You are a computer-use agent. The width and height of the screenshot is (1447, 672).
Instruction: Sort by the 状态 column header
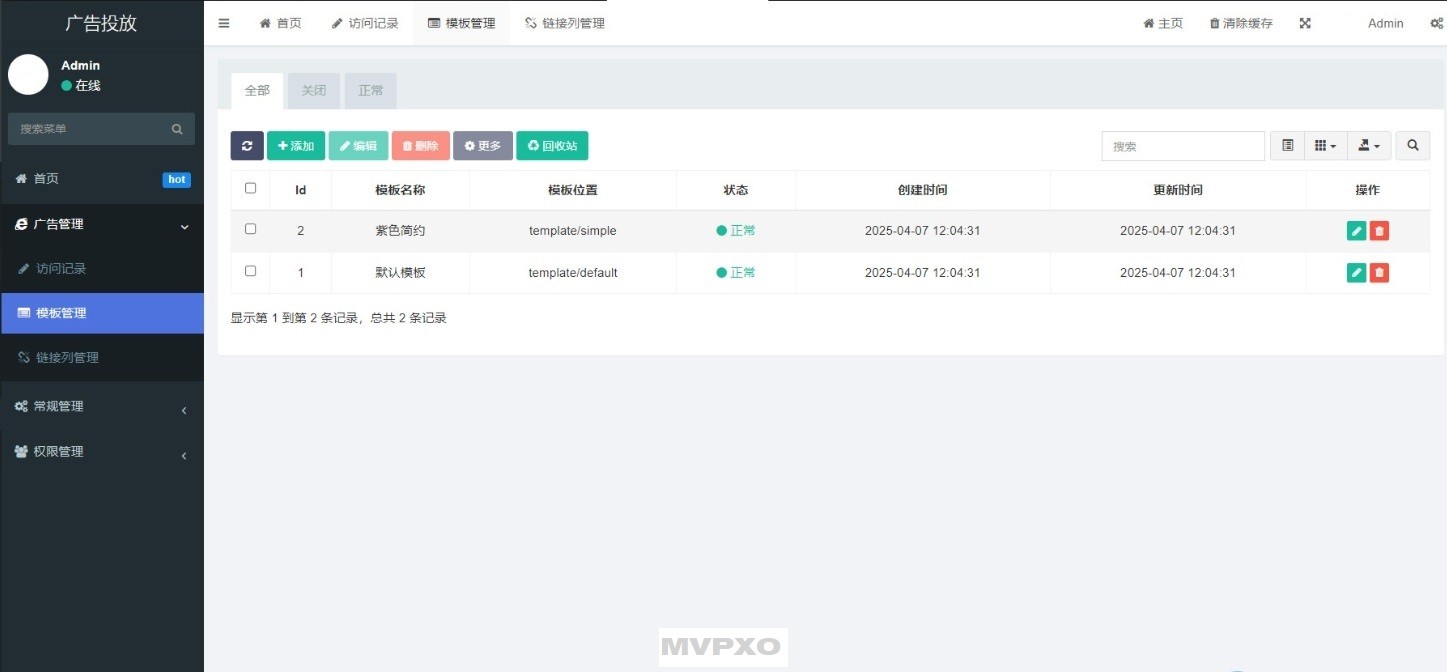click(736, 190)
